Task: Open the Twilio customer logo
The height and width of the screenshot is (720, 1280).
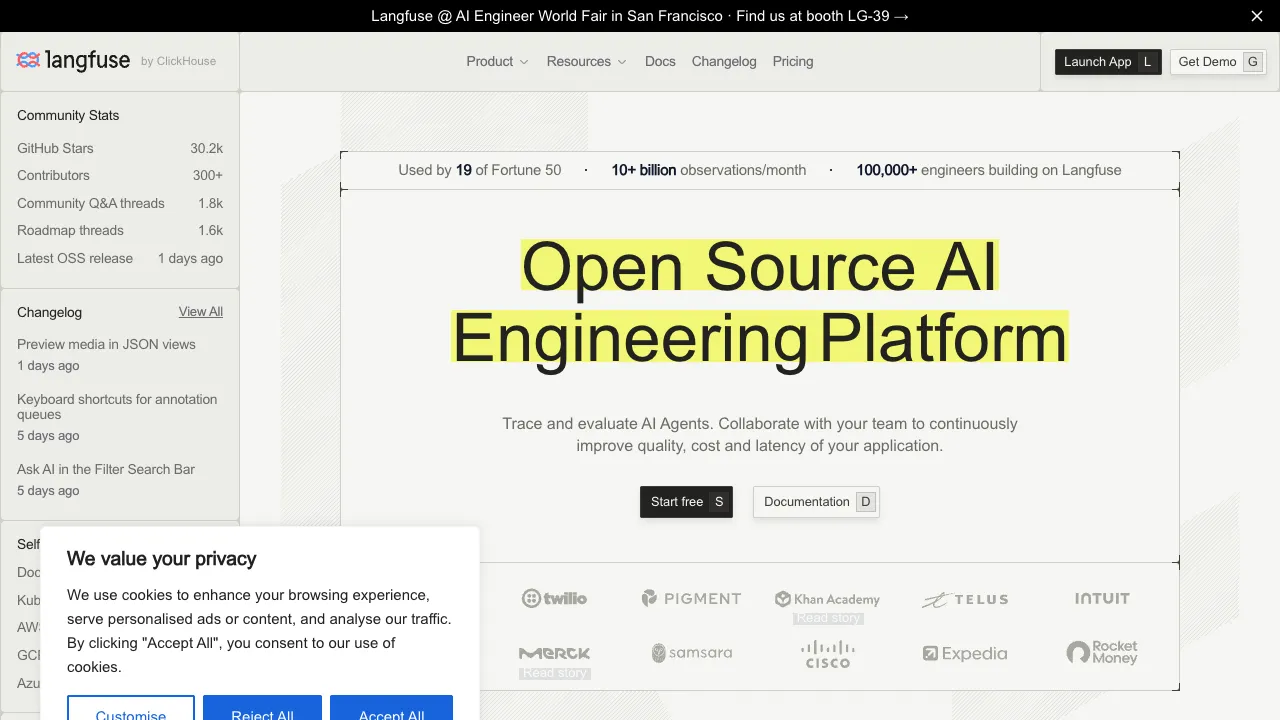Action: [x=554, y=599]
